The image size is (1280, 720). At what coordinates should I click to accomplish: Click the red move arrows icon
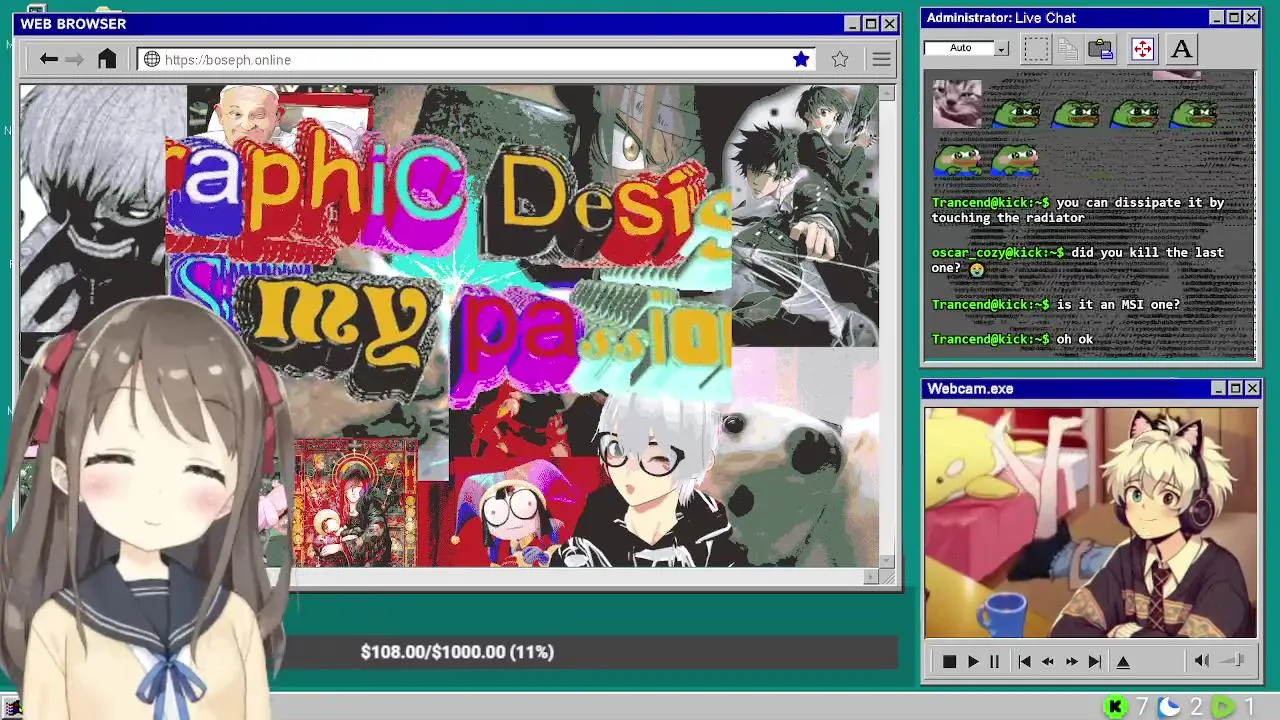click(x=1142, y=48)
